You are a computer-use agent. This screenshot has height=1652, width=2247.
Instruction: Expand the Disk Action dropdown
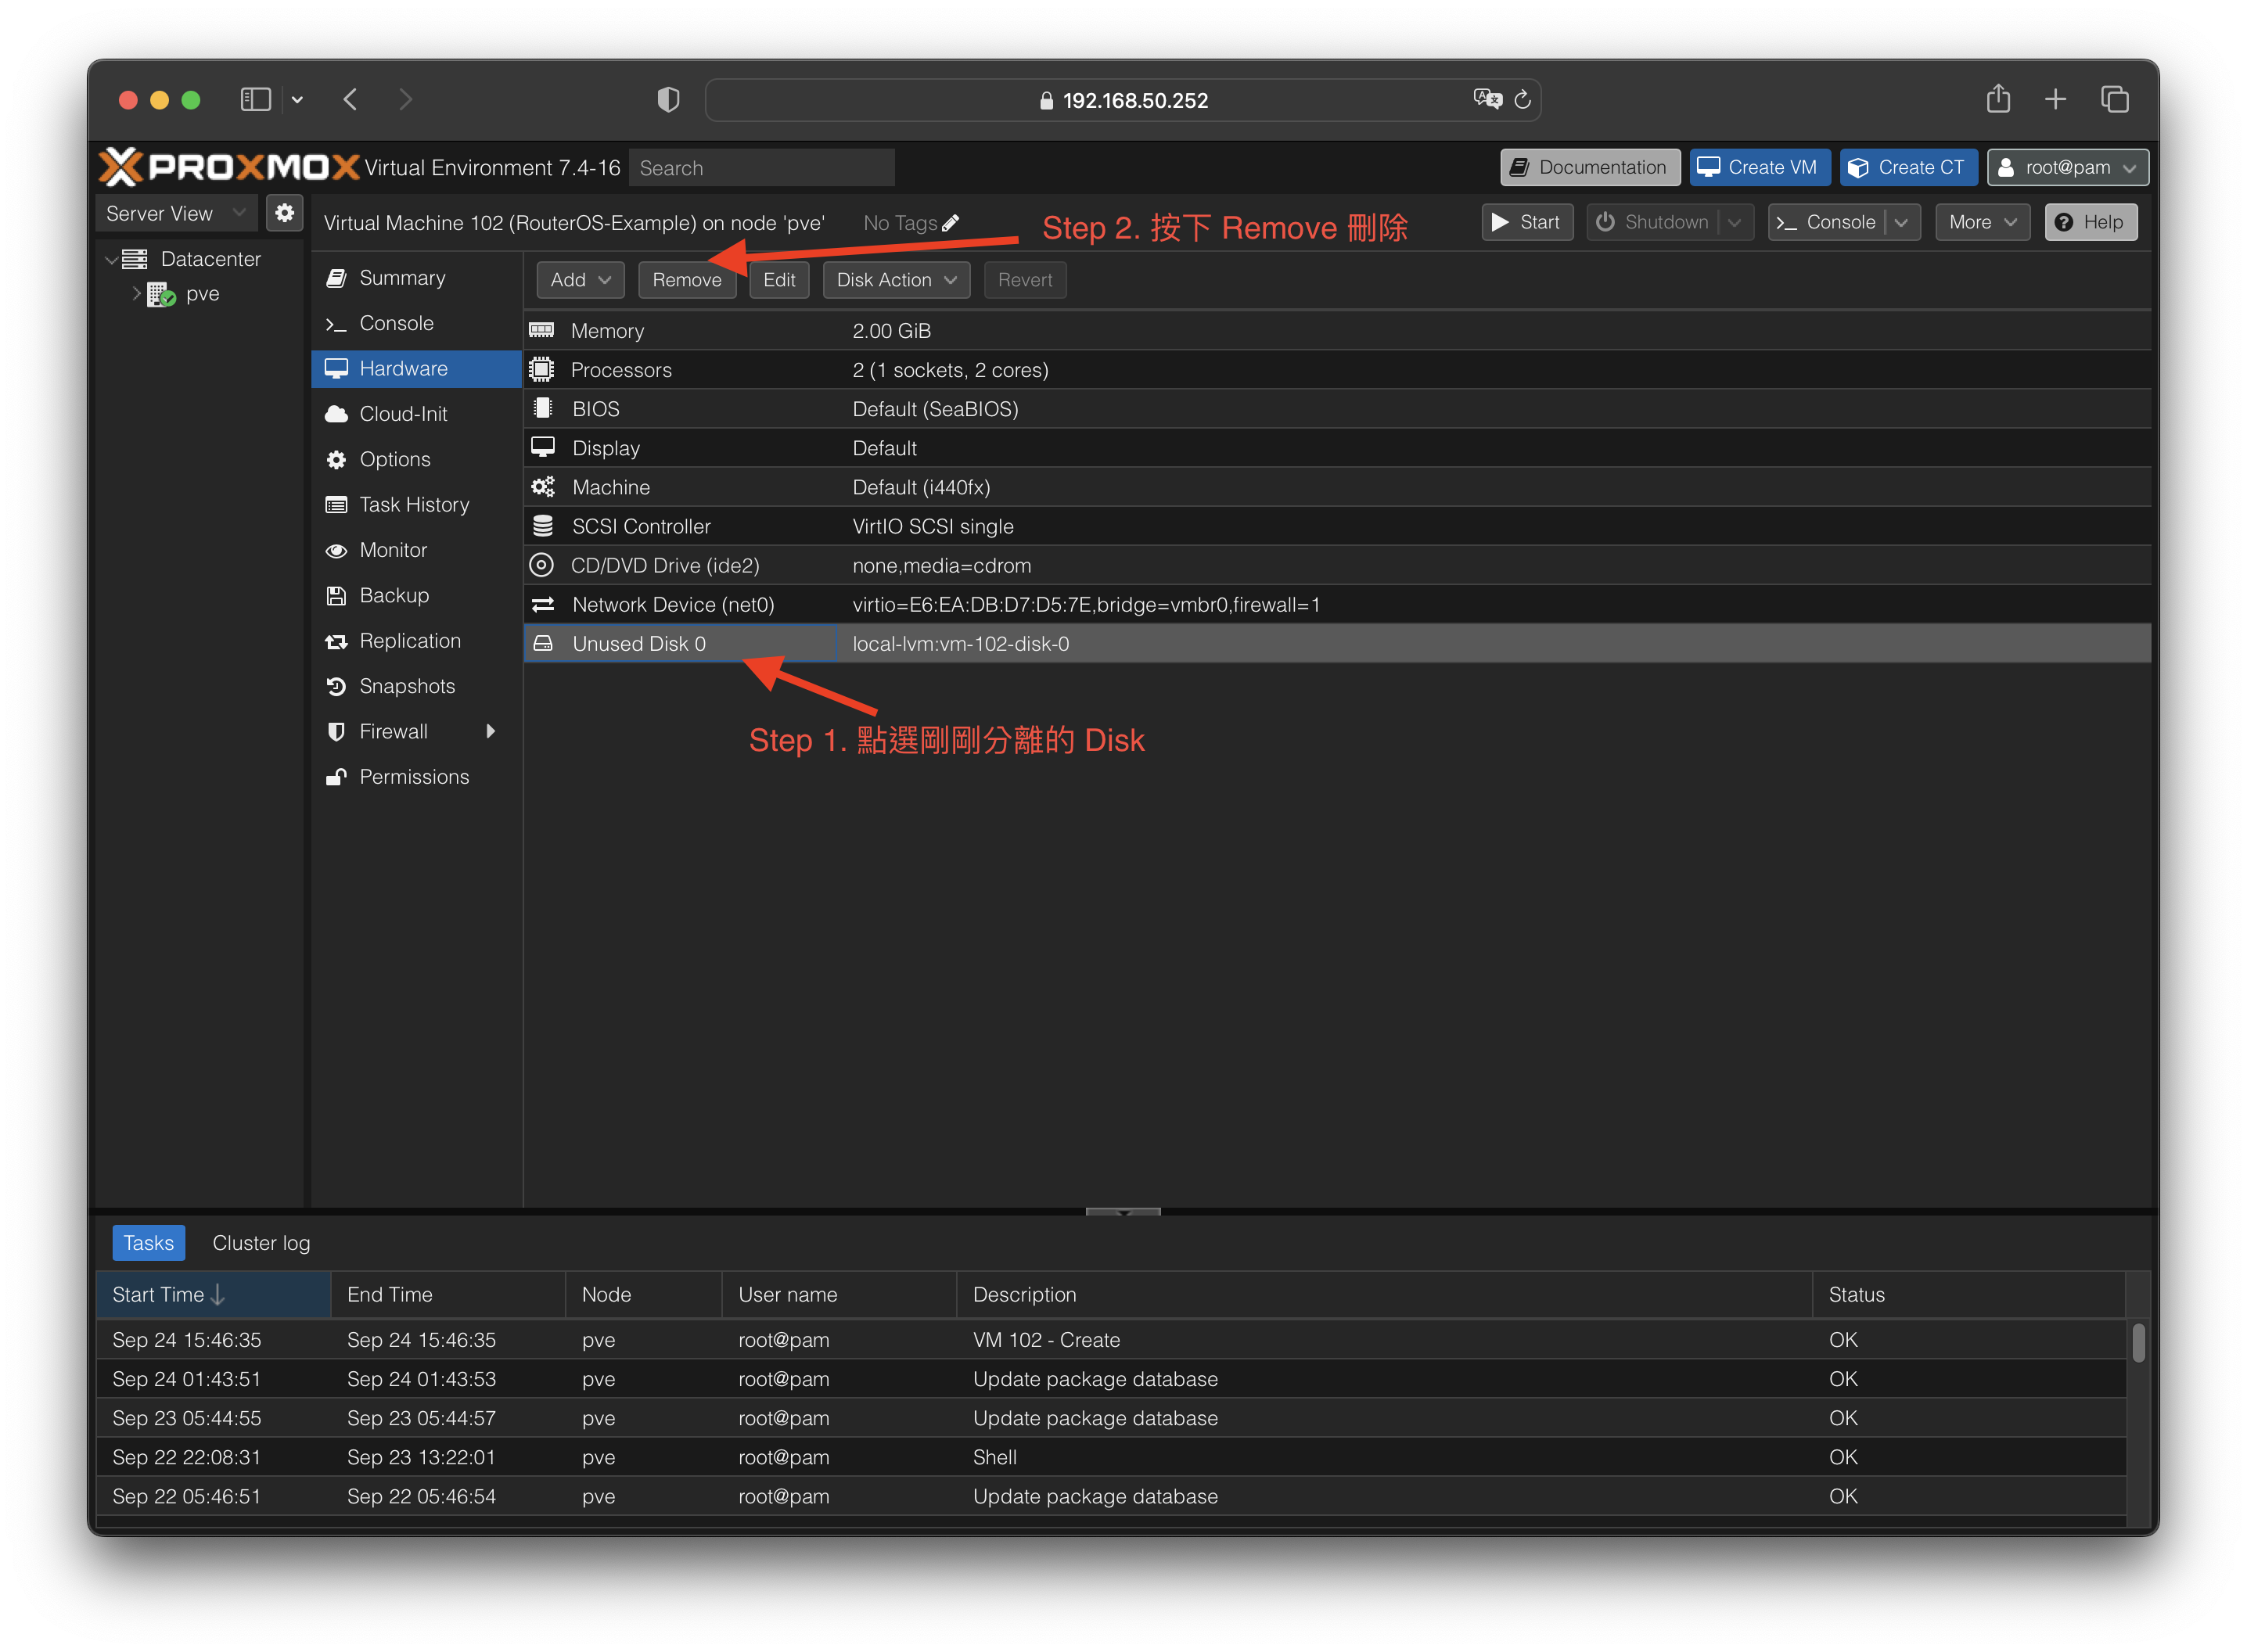point(896,280)
